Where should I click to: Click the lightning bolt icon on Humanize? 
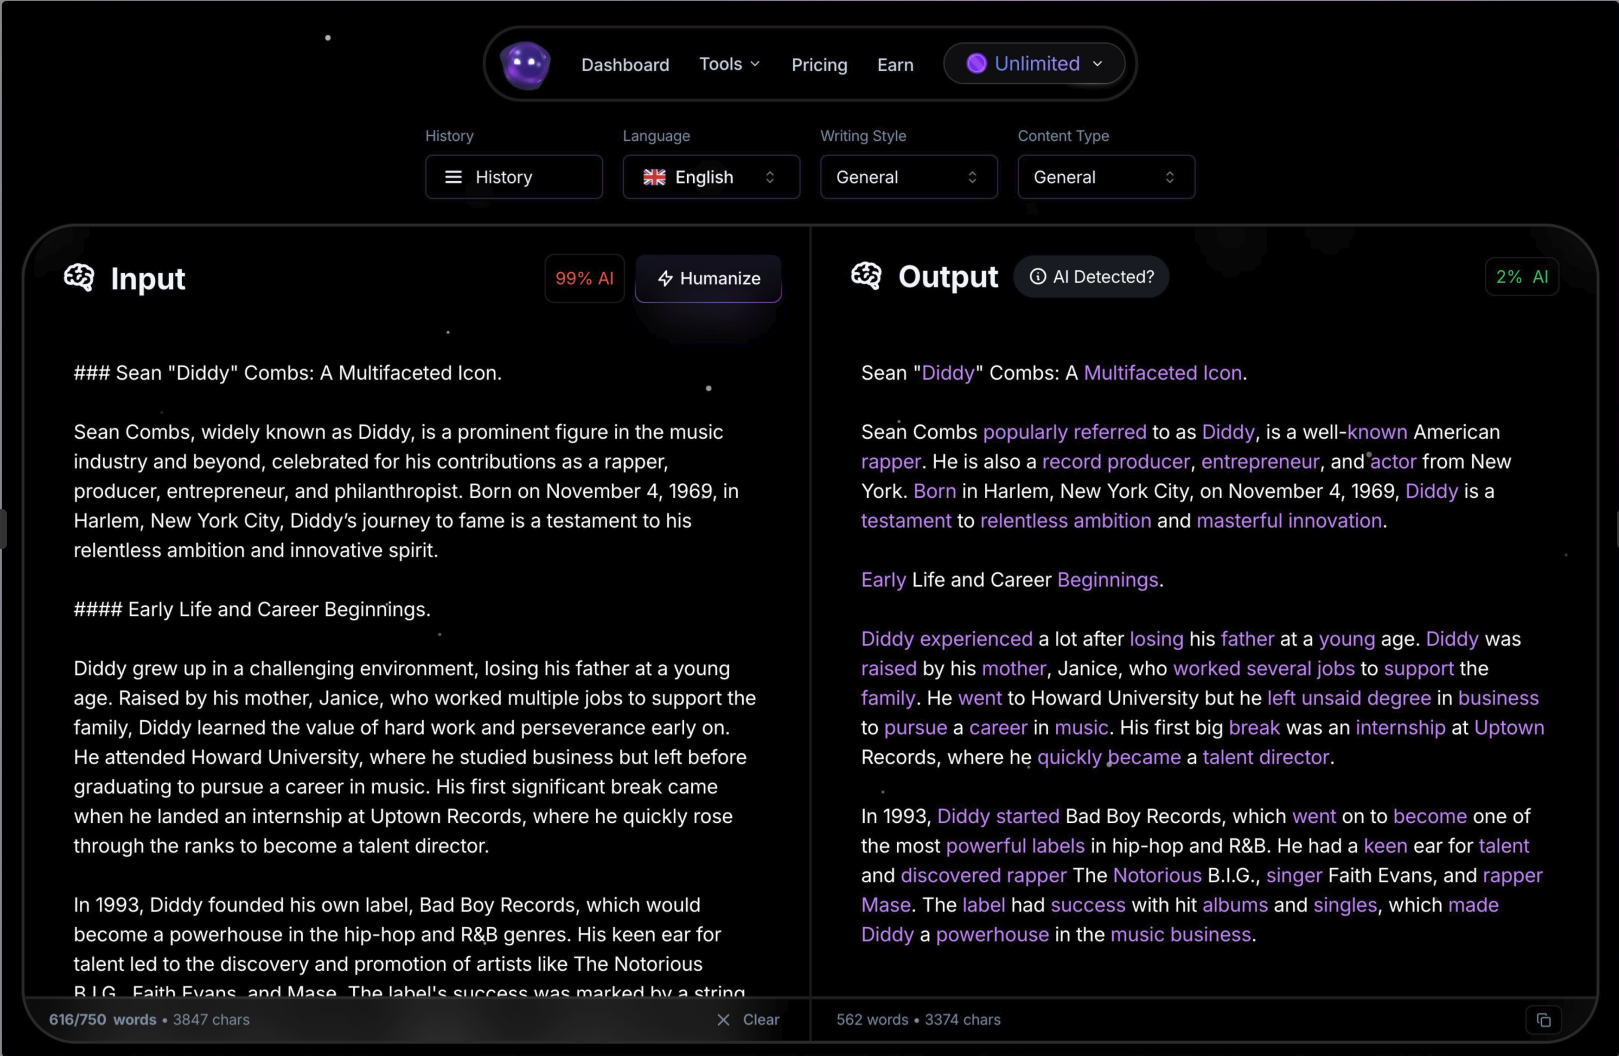click(x=665, y=279)
